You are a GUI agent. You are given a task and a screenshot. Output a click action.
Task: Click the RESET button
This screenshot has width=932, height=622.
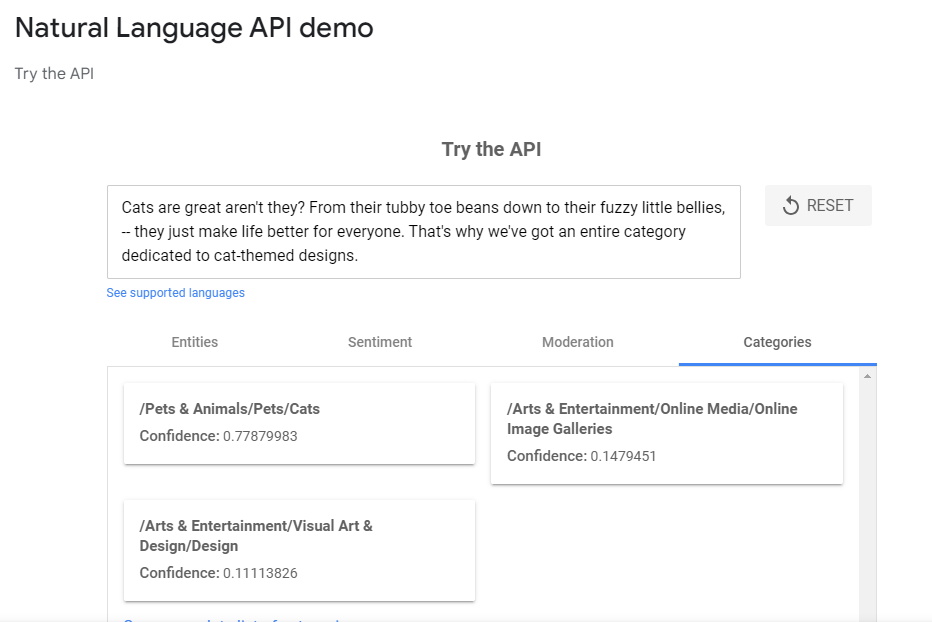(818, 205)
